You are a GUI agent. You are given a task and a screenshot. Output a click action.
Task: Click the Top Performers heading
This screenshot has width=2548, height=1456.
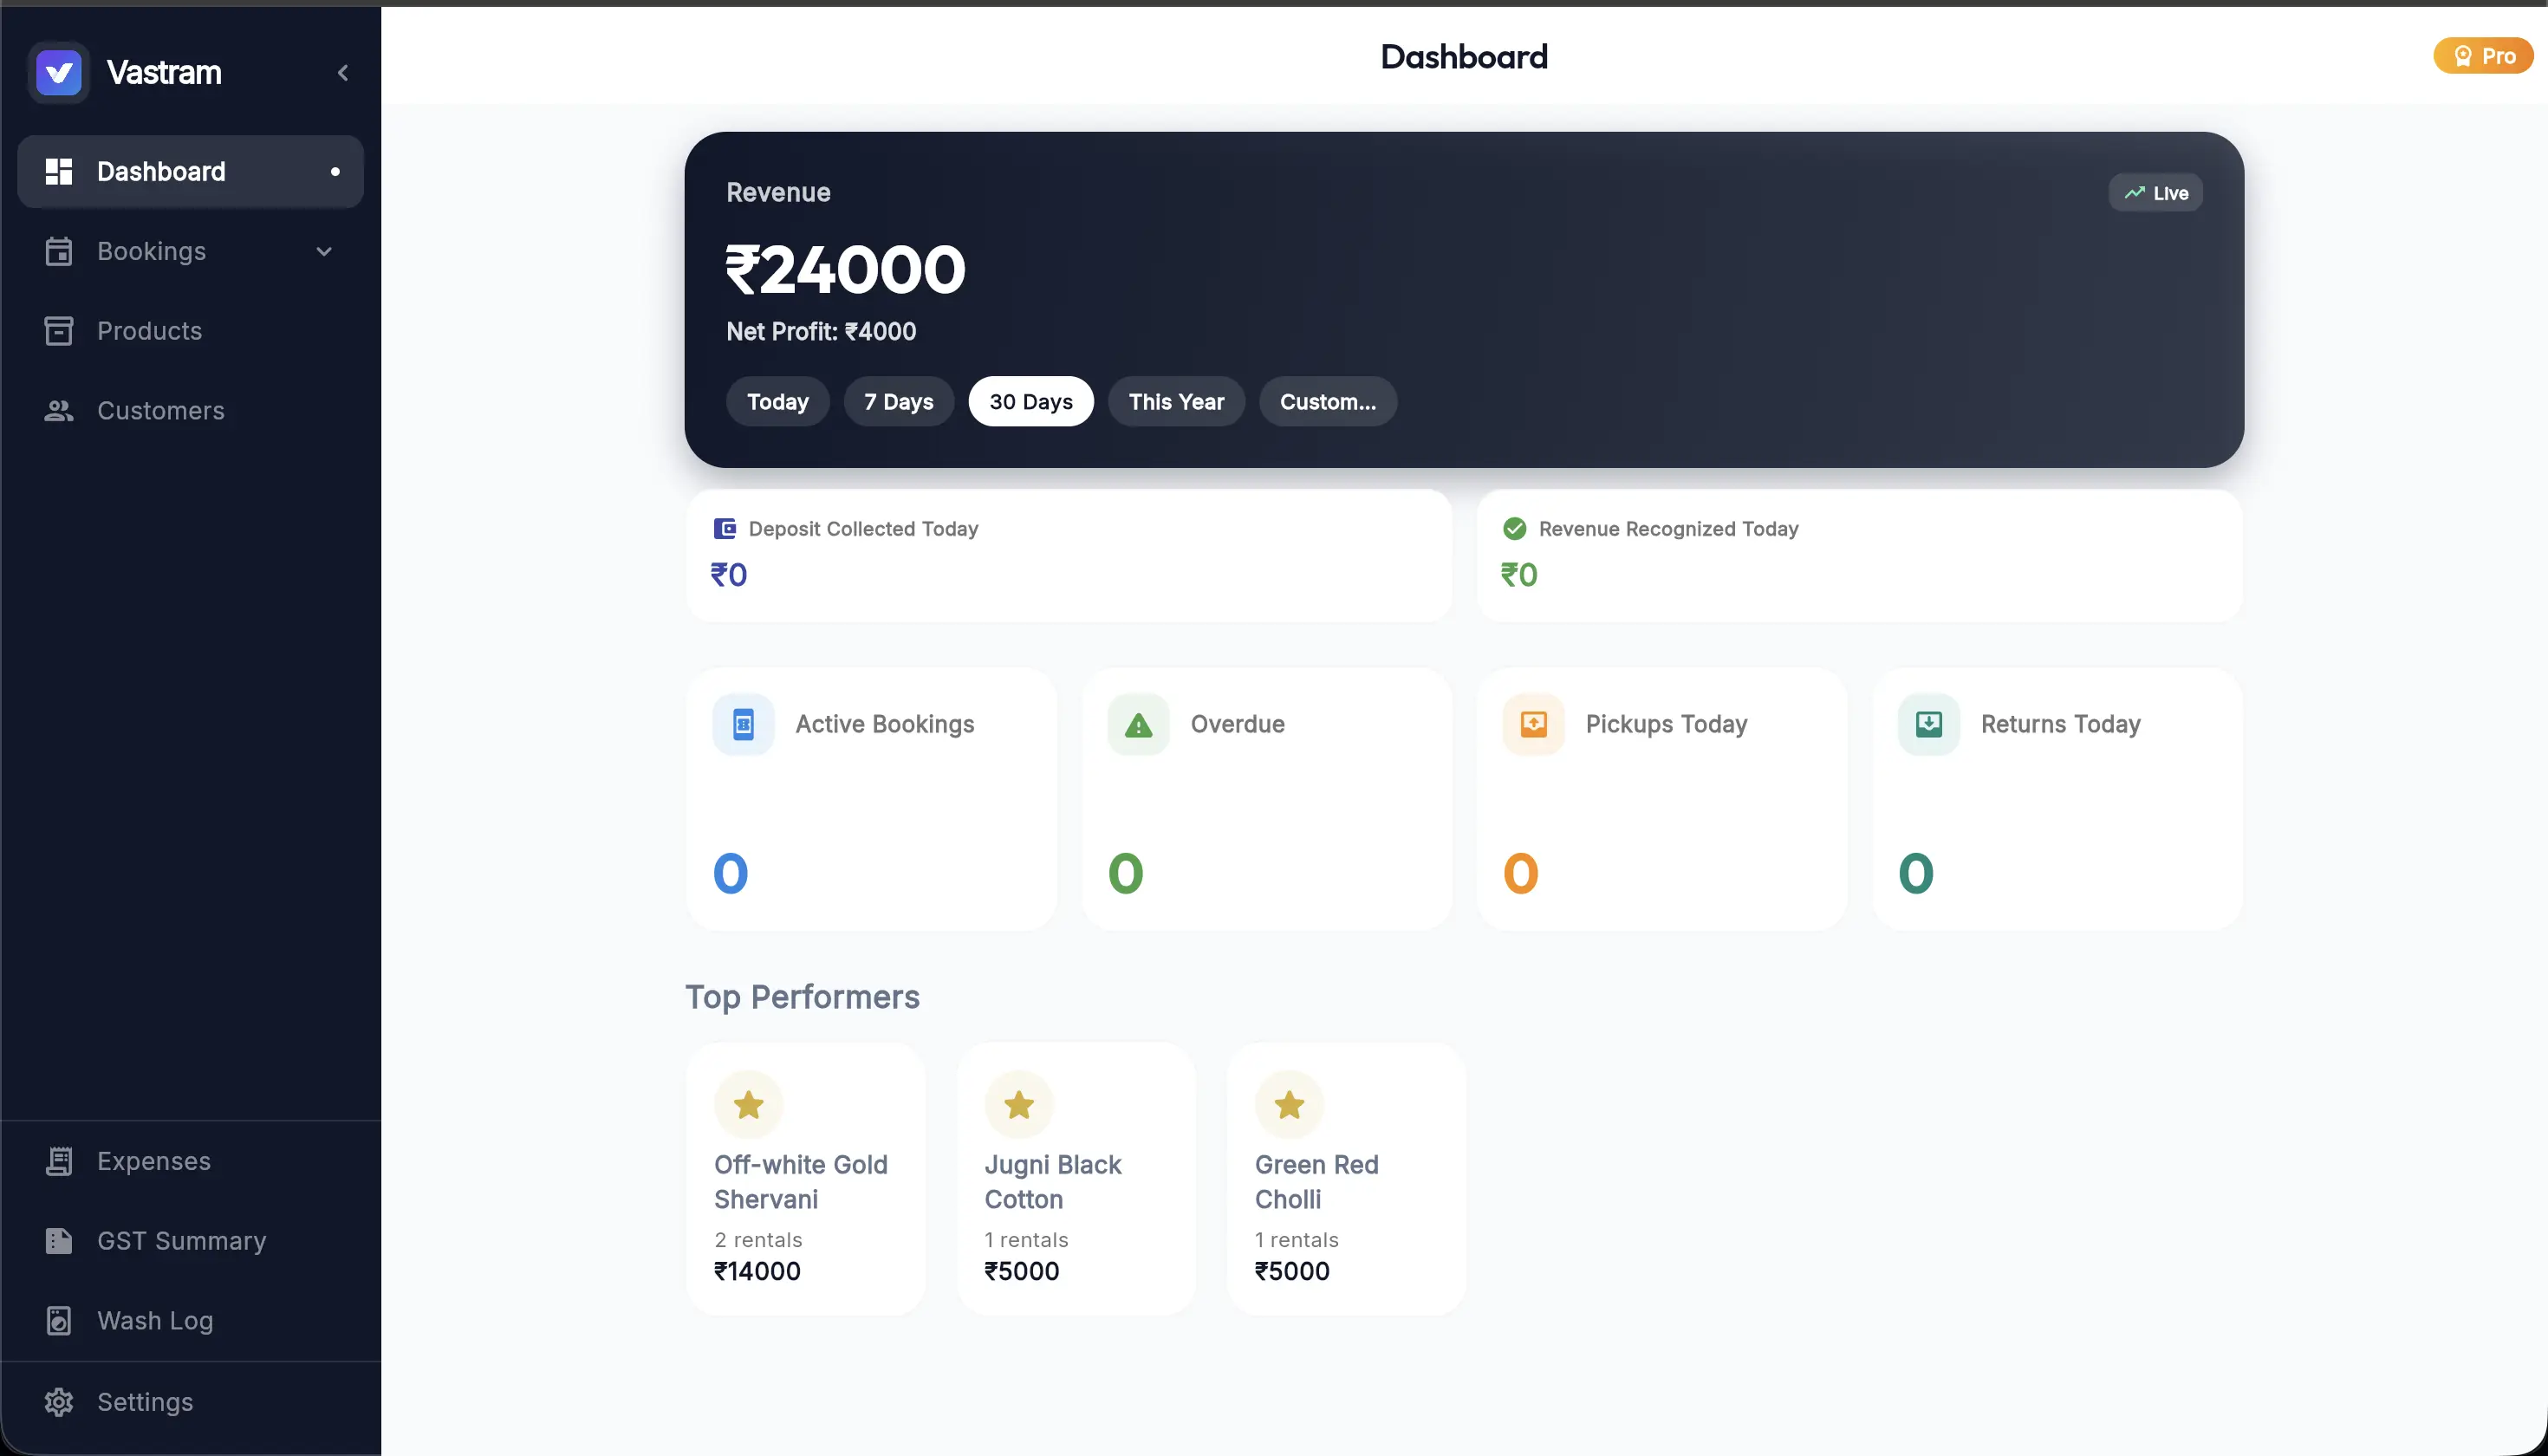[x=802, y=997]
